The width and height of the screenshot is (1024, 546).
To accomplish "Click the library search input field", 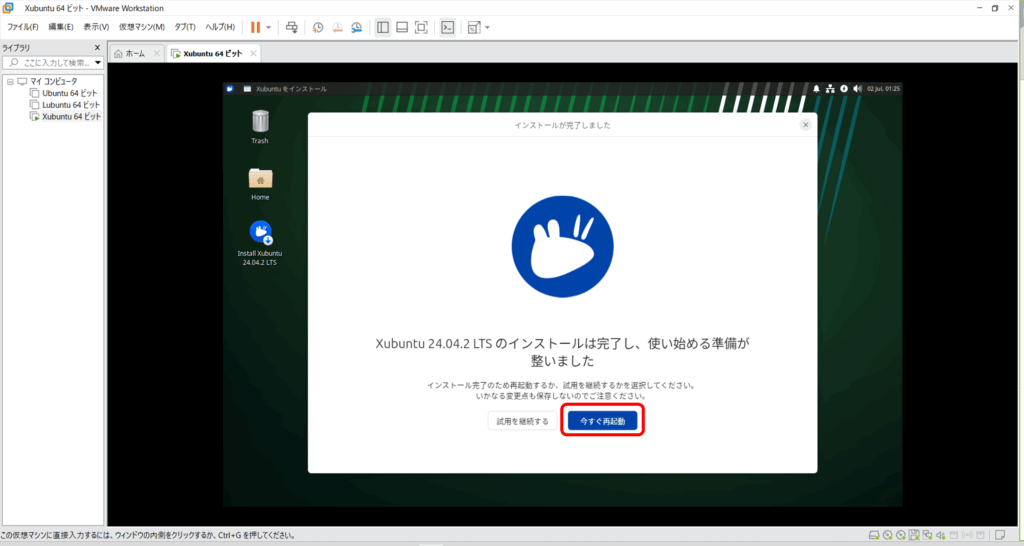I will pos(55,63).
